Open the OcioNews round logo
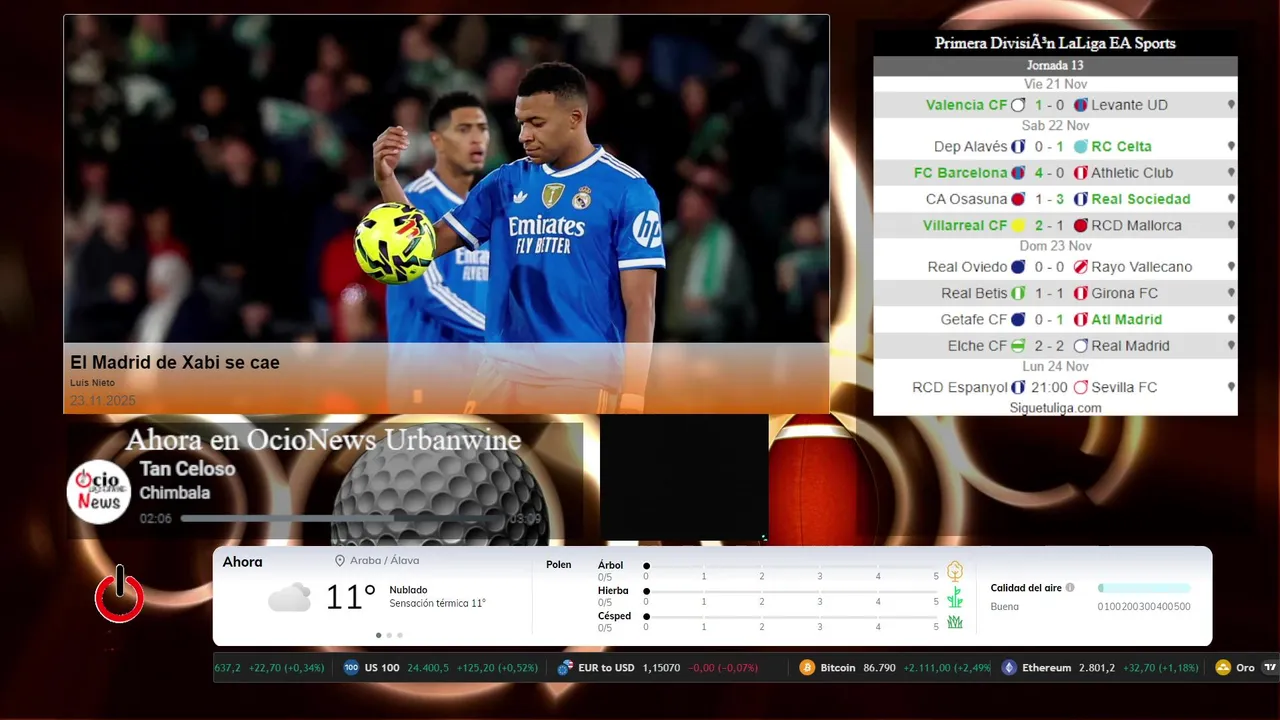This screenshot has height=720, width=1280. (99, 491)
